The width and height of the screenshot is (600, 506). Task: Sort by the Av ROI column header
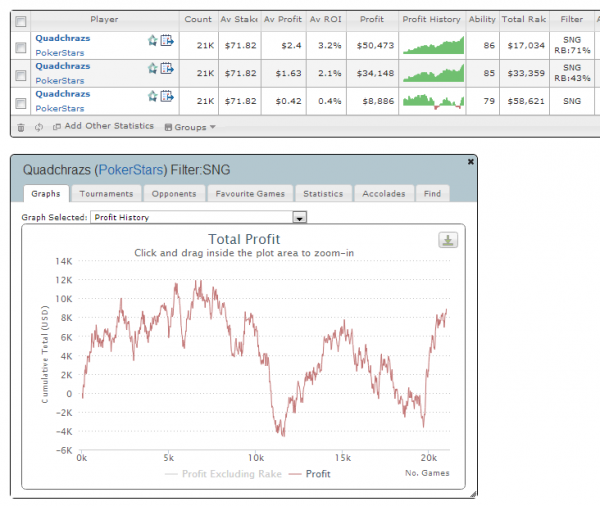[x=326, y=20]
